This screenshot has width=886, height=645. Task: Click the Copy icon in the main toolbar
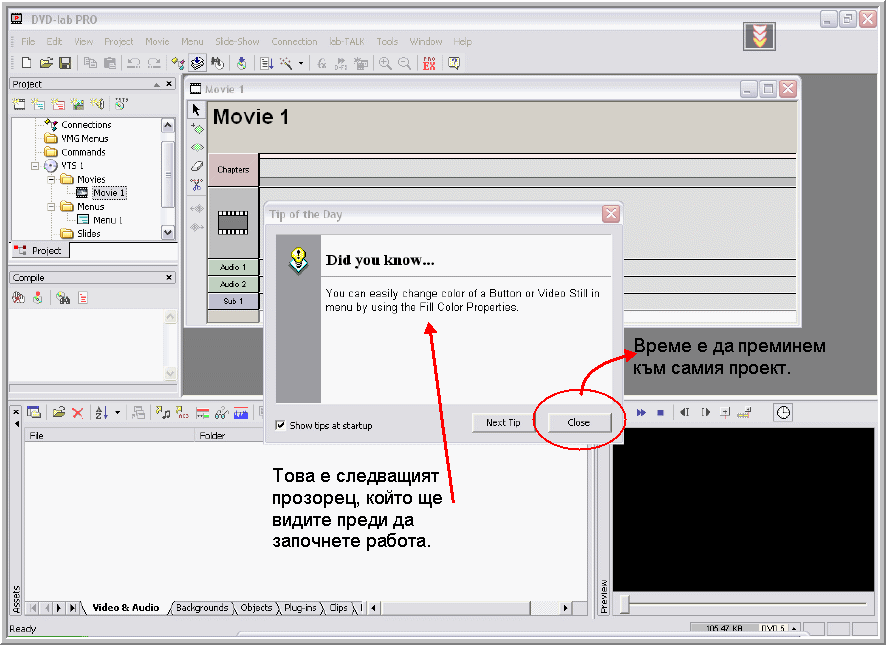tap(90, 63)
